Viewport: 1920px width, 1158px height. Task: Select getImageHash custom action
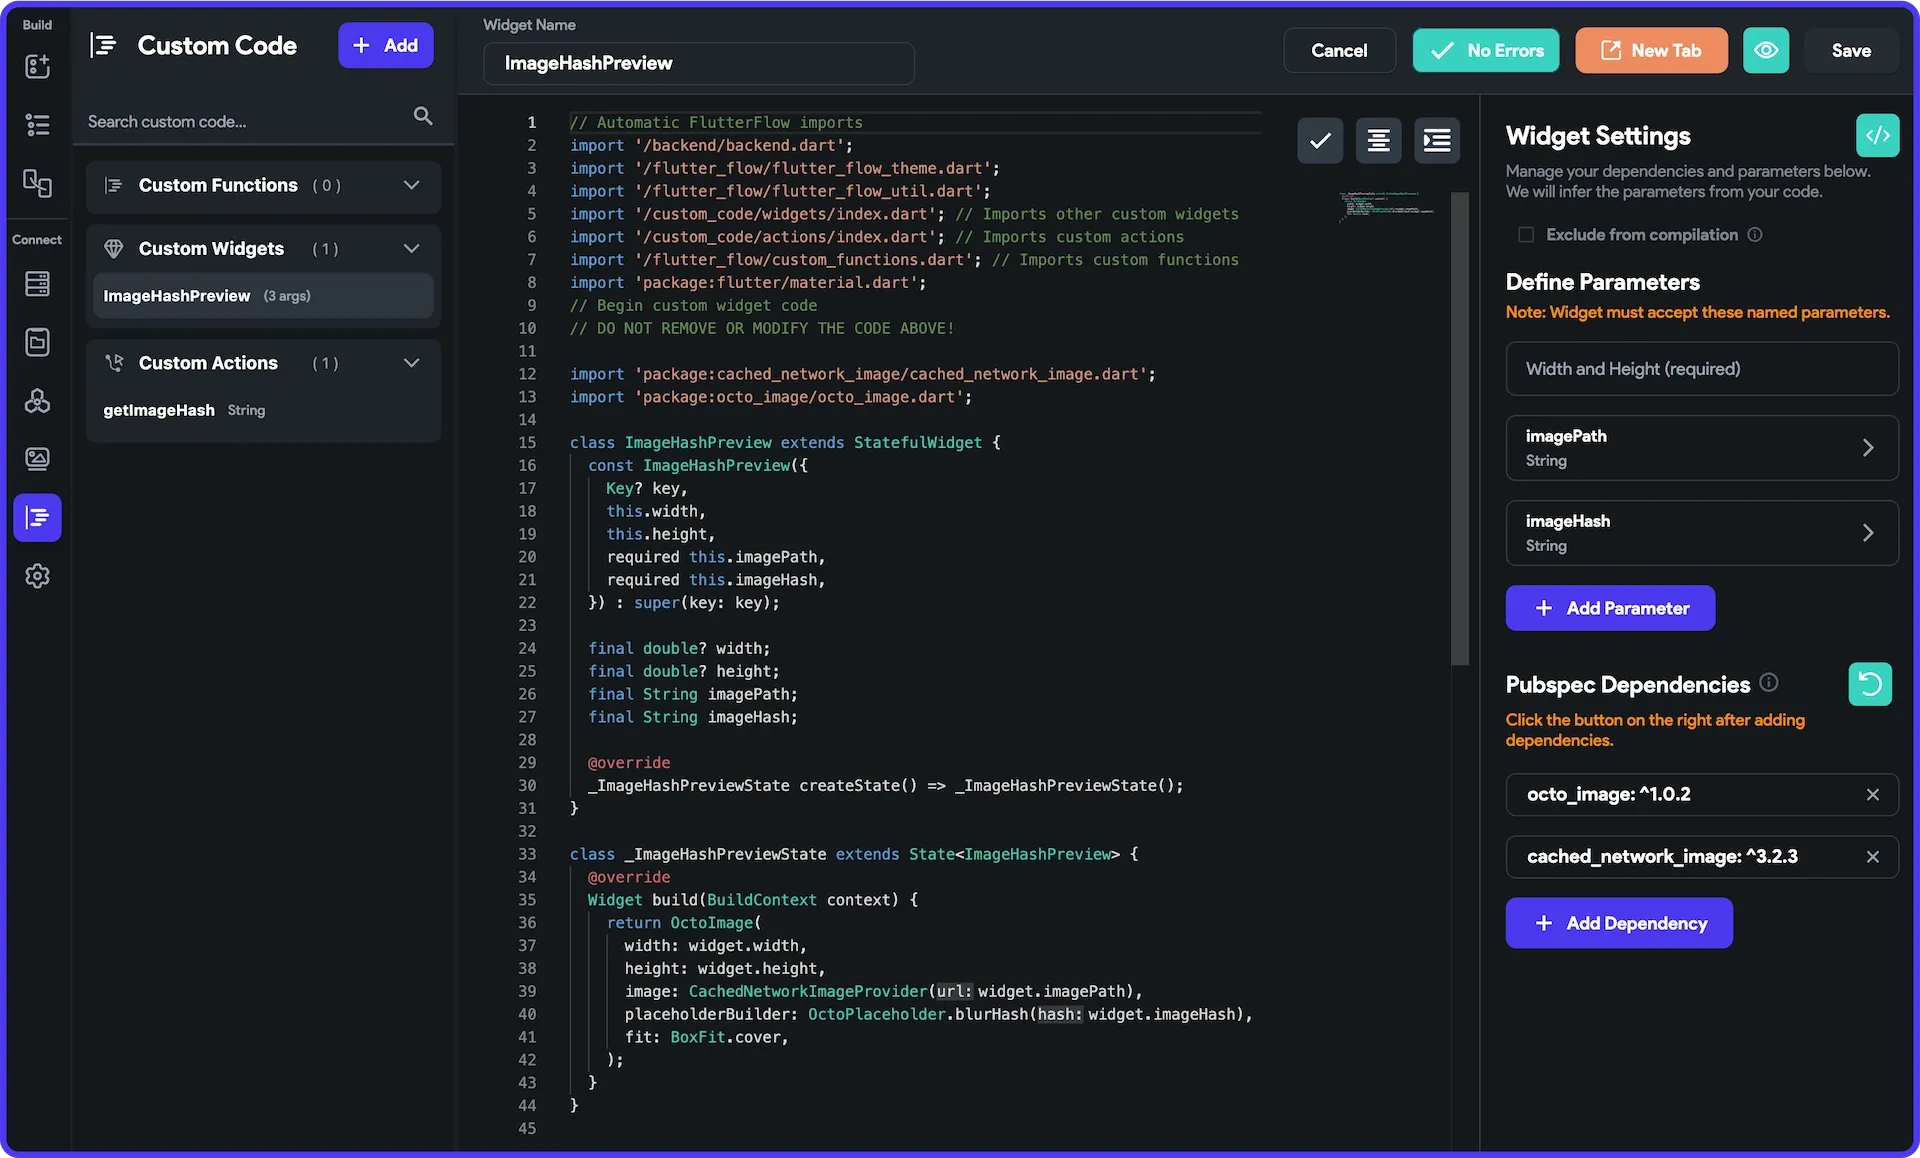pos(160,410)
